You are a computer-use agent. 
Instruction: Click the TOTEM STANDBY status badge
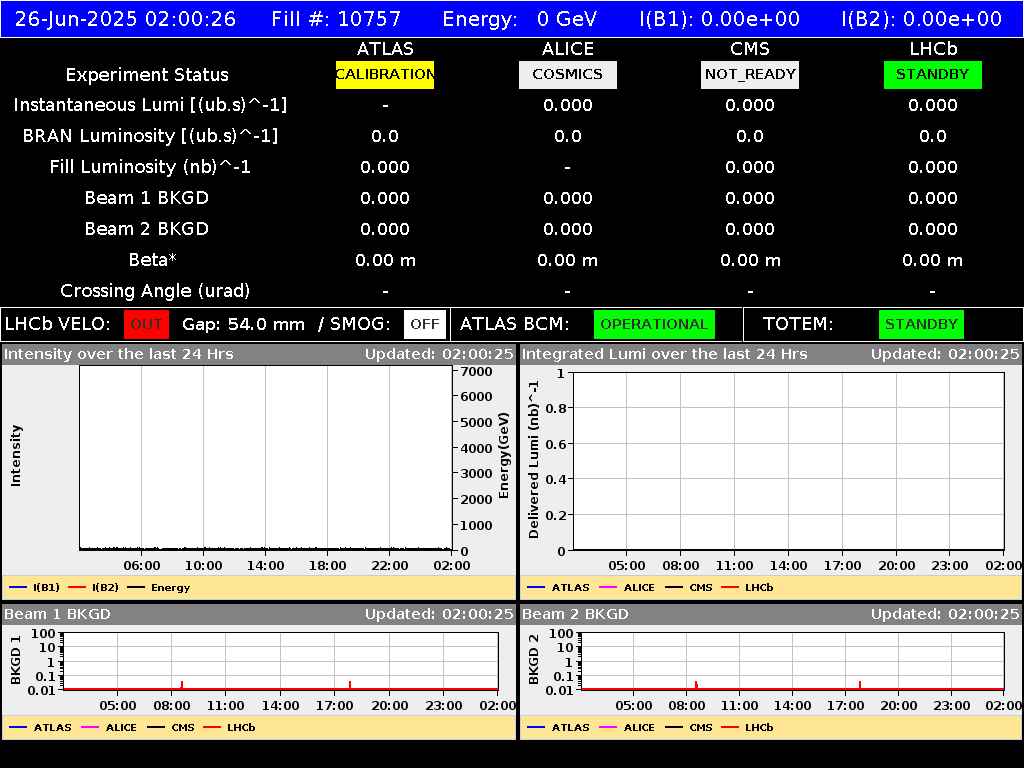(921, 325)
